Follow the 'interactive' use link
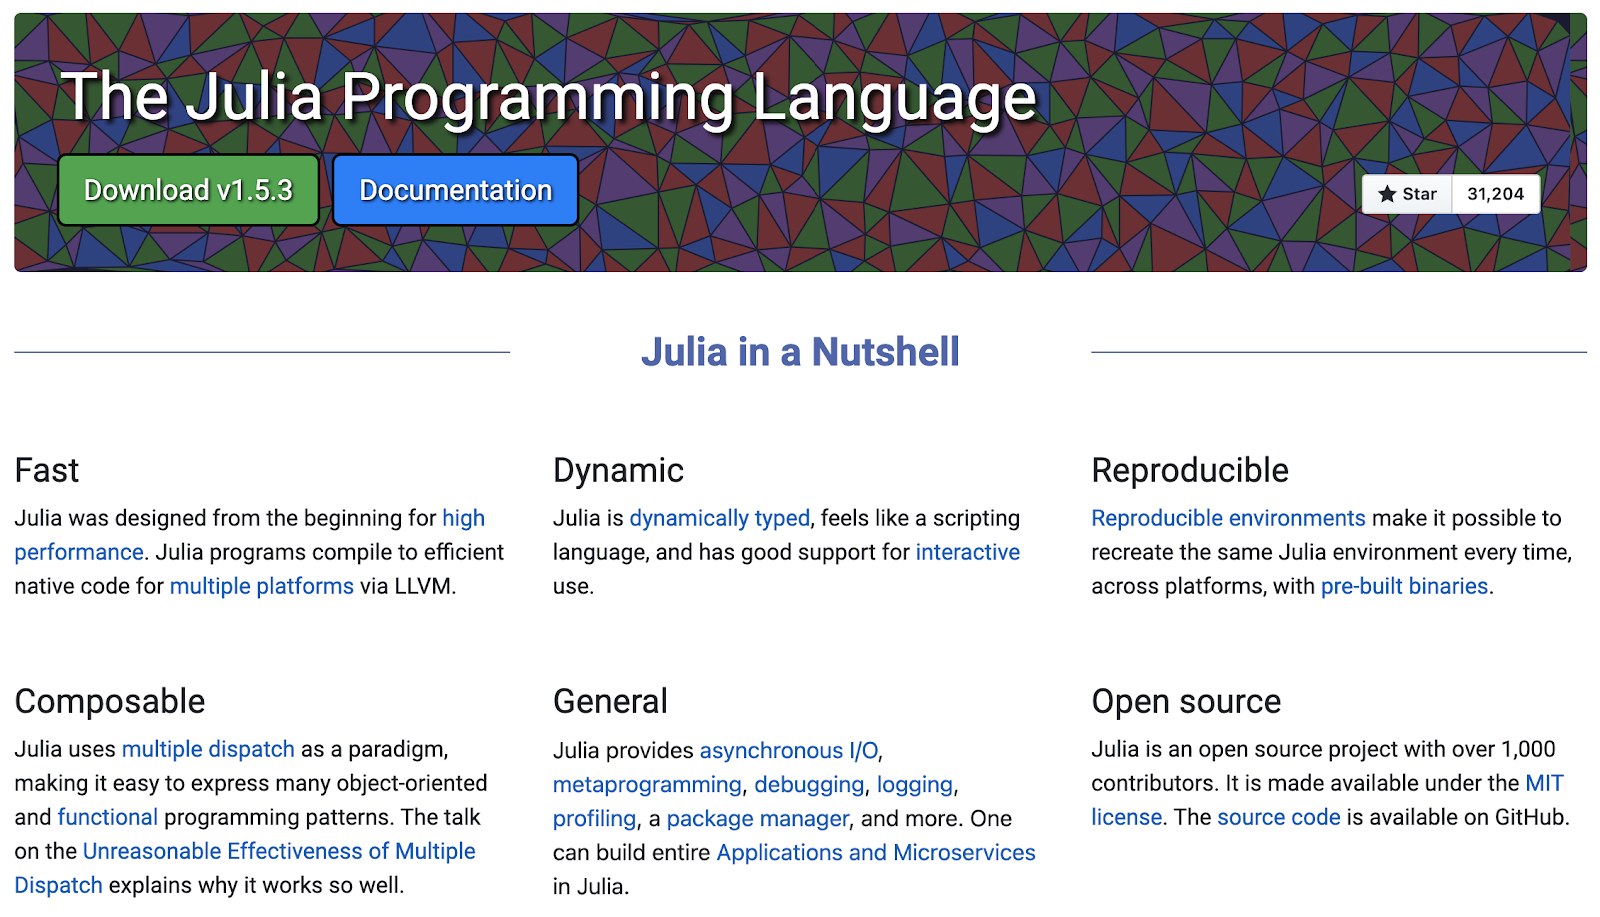This screenshot has height=917, width=1600. (968, 552)
